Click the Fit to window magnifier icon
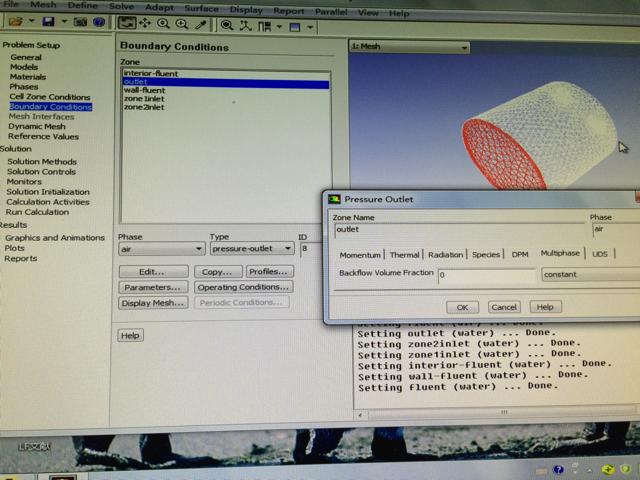The width and height of the screenshot is (640, 480). [227, 25]
